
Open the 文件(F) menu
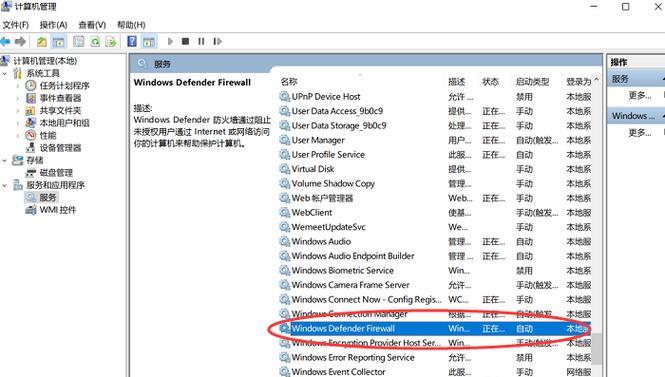(16, 25)
